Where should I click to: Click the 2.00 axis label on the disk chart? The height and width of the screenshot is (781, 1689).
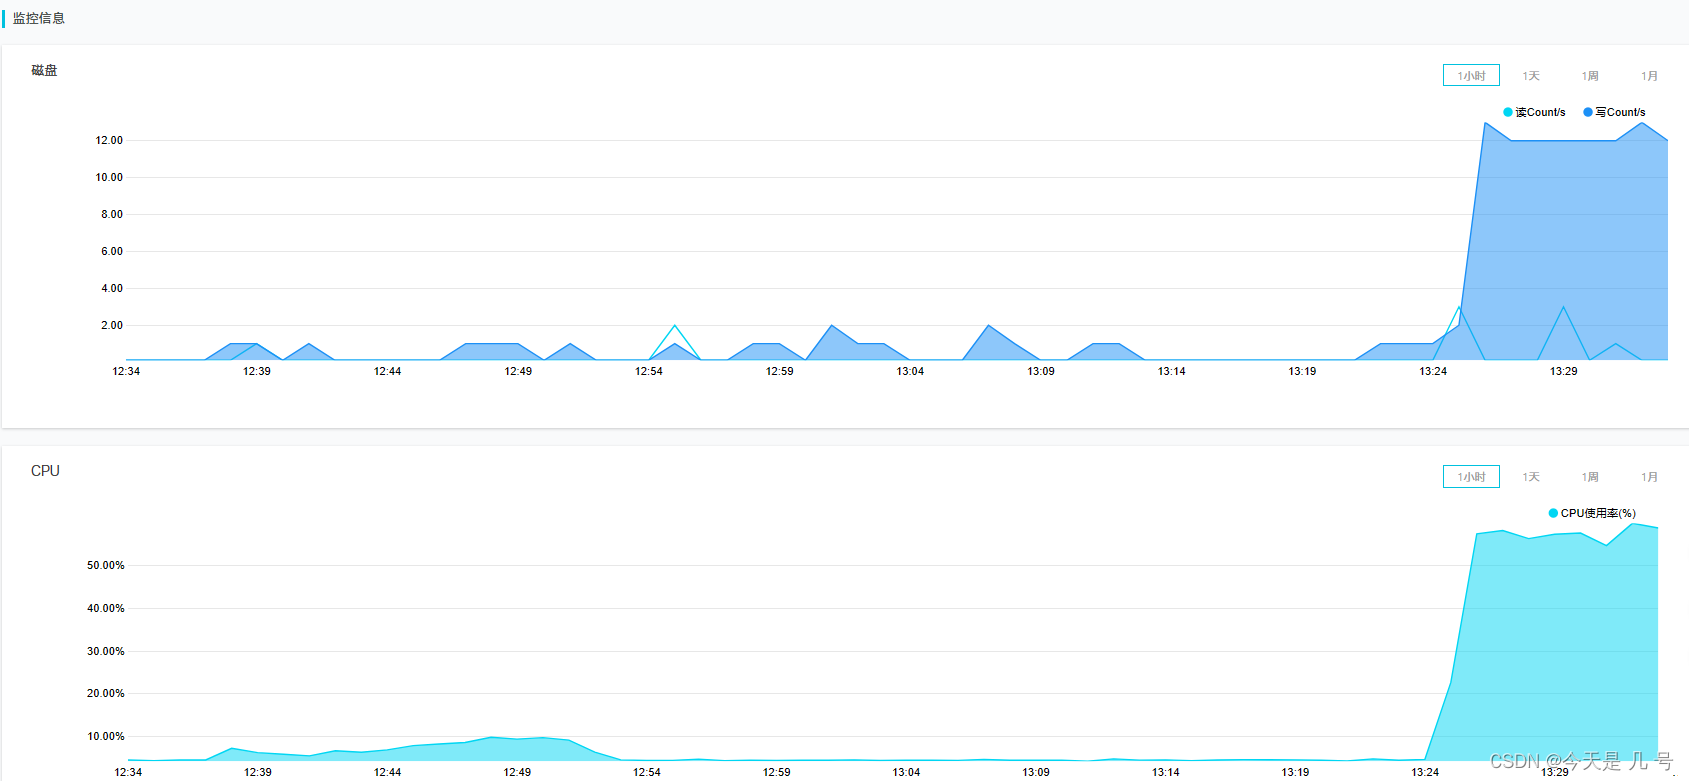[x=112, y=325]
